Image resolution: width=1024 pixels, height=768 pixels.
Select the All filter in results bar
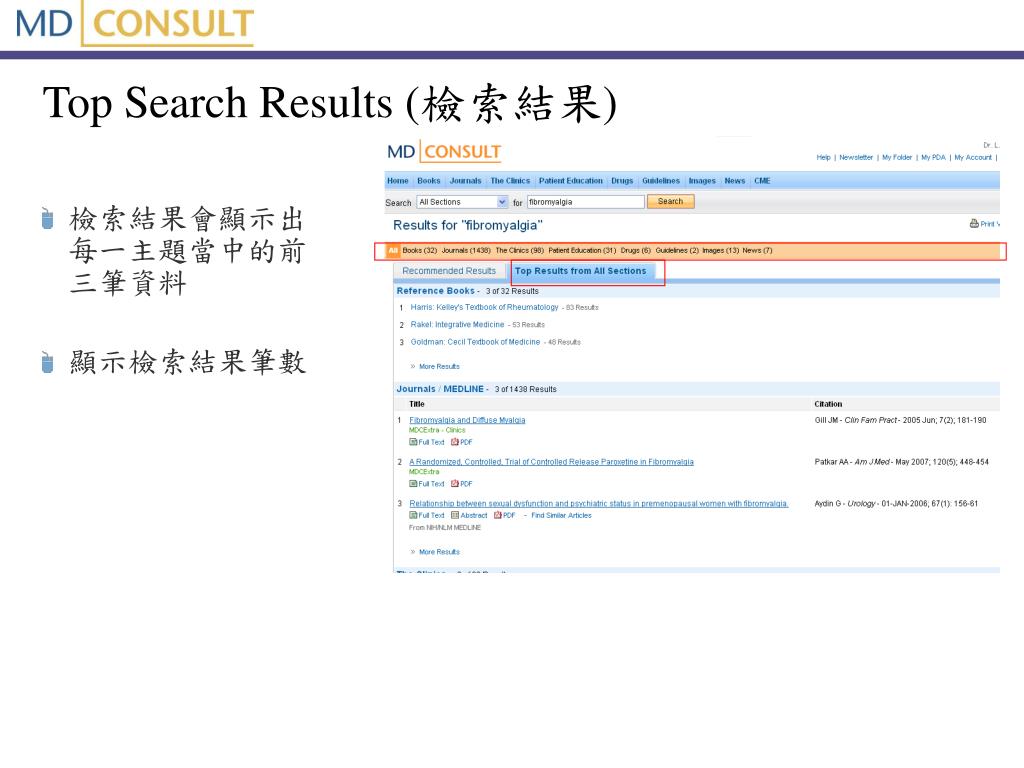(x=392, y=251)
